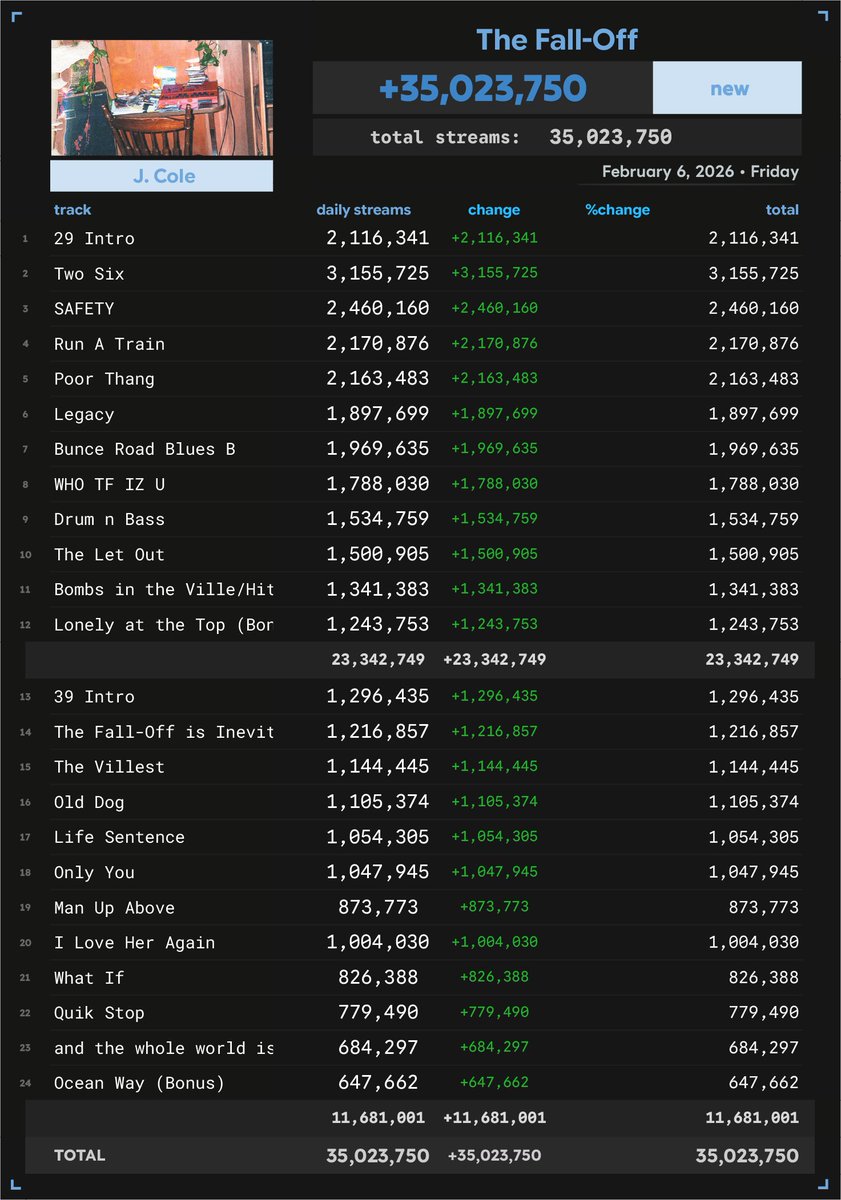Click the total streams: 35,023,750 line

pos(521,137)
